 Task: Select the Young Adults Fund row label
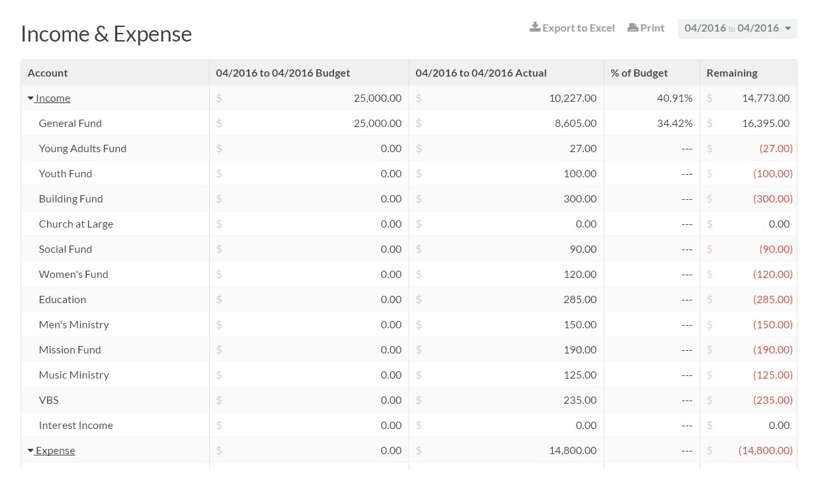[82, 148]
